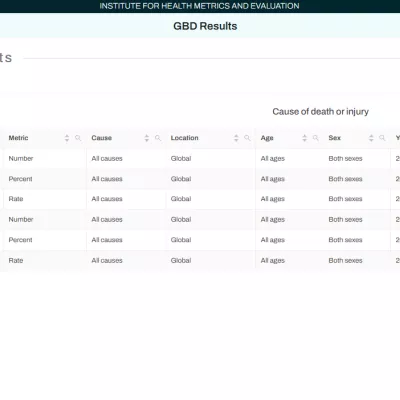Open the search filter for the Age column
Screen dimensions: 400x400
[x=316, y=138]
